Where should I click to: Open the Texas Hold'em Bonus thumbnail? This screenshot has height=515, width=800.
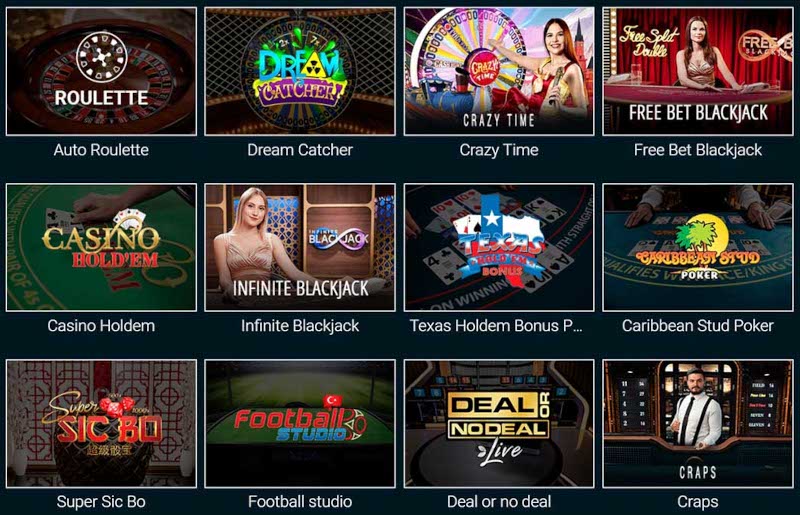pyautogui.click(x=499, y=248)
